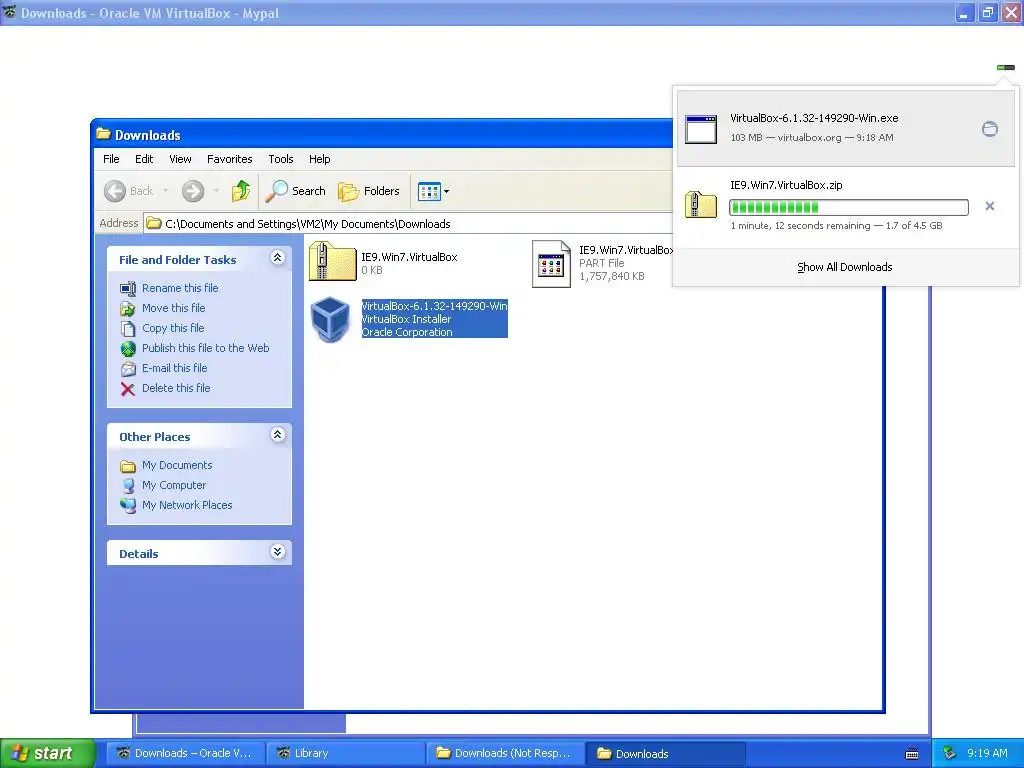Click the address bar path field
The width and height of the screenshot is (1024, 768).
tap(408, 223)
